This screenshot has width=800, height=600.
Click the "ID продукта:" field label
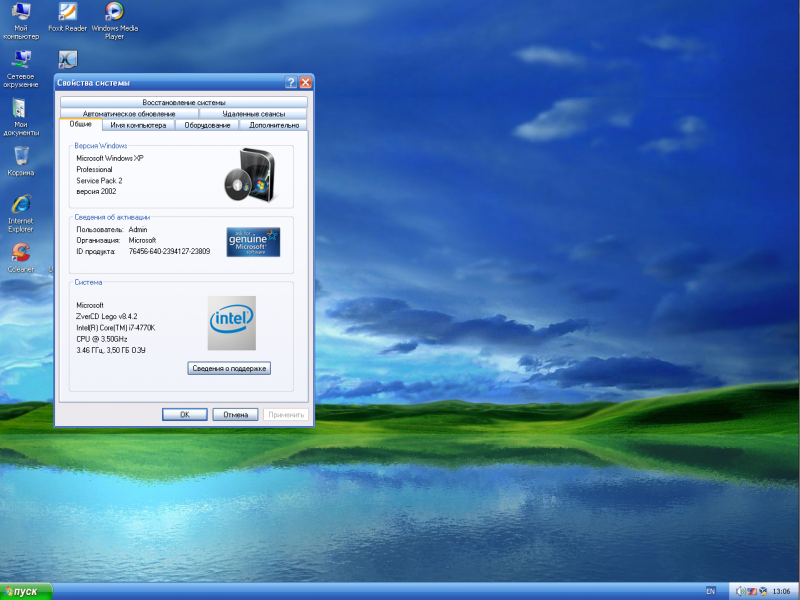(x=96, y=251)
